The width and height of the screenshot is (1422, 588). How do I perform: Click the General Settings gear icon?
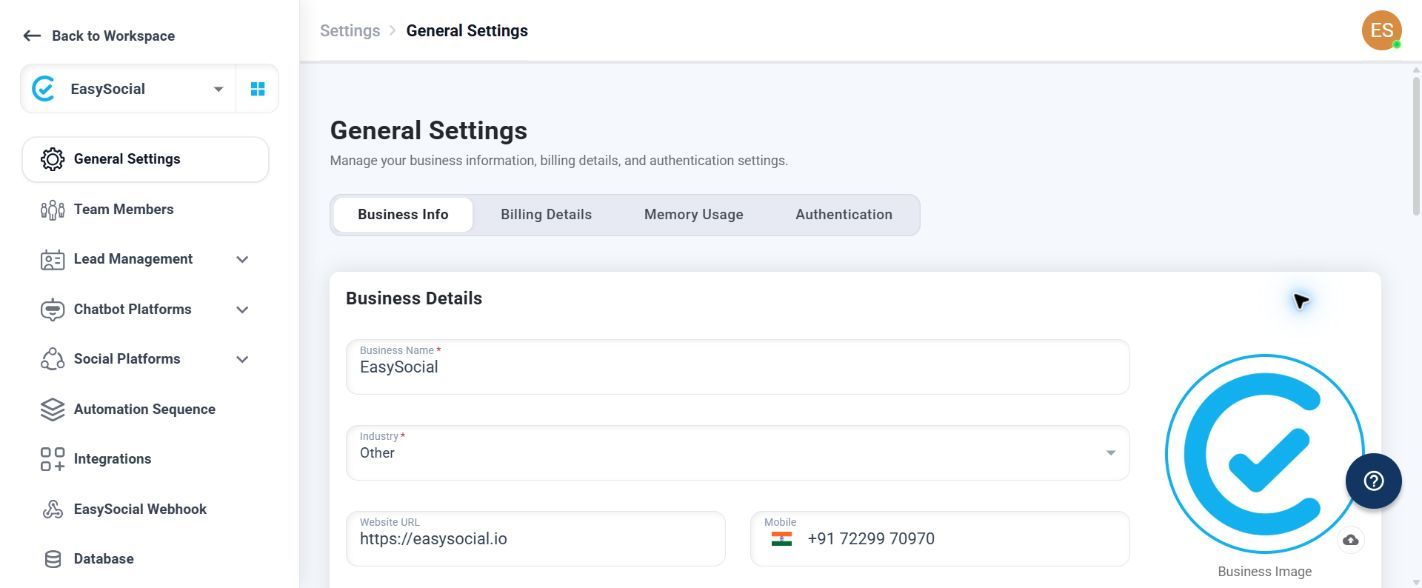pos(52,159)
